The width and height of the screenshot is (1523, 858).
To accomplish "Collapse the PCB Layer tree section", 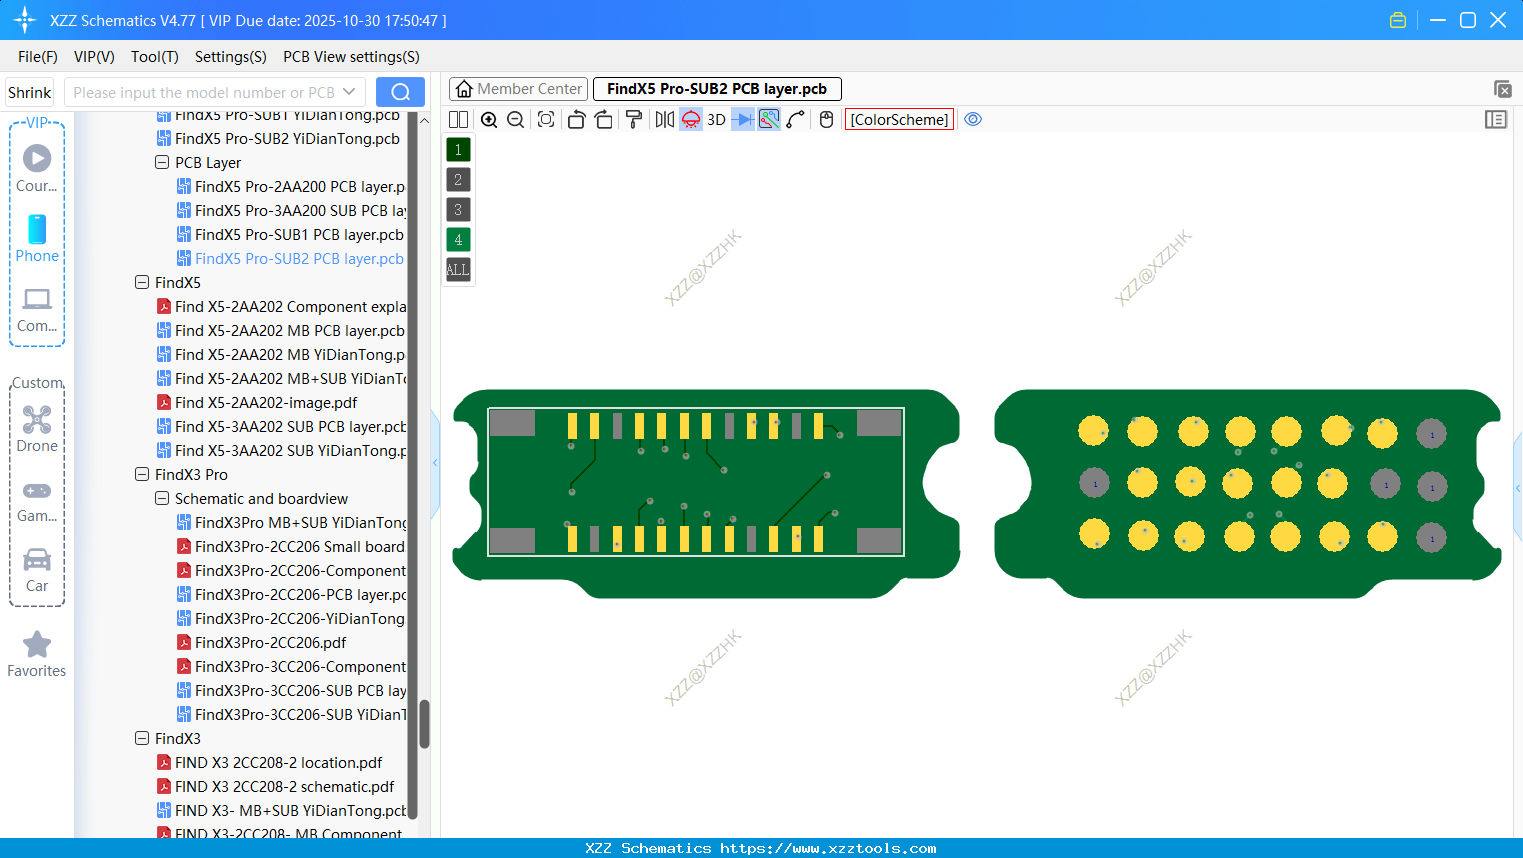I will pyautogui.click(x=162, y=162).
